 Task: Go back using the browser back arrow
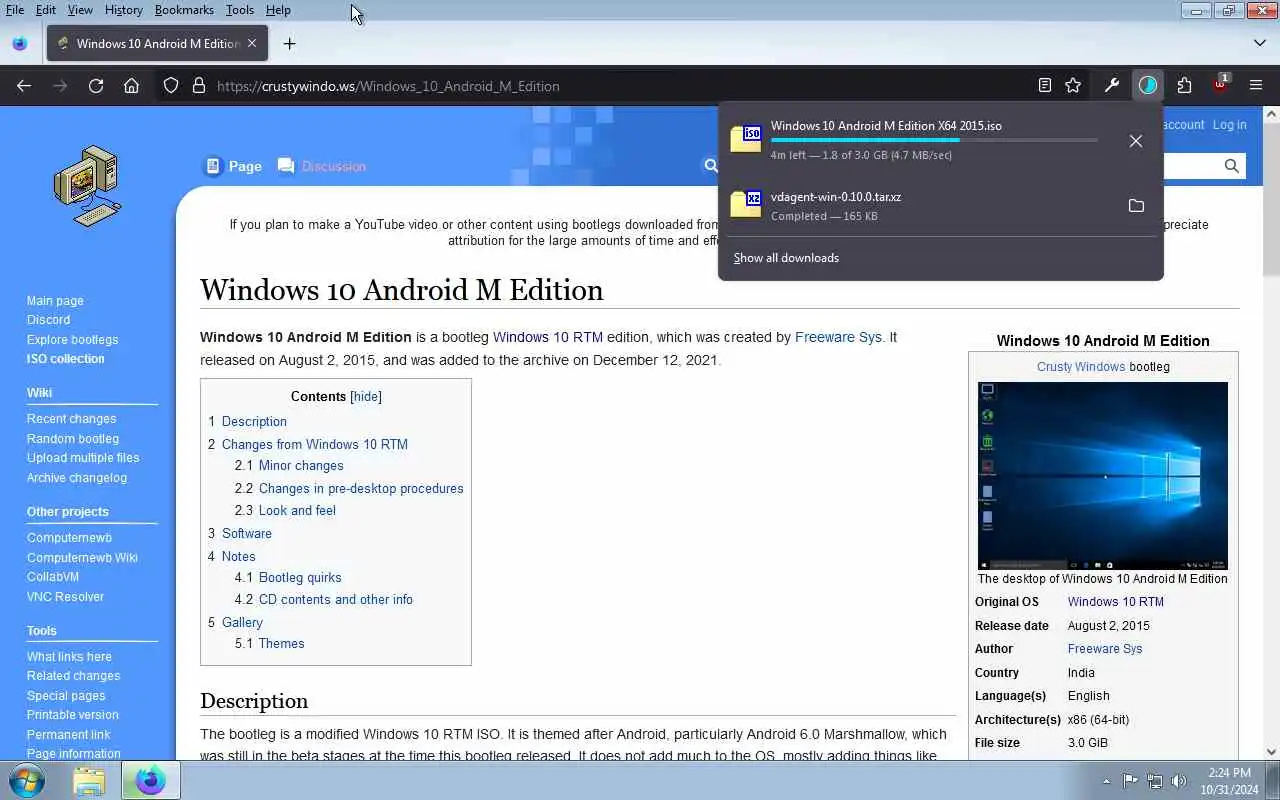[24, 86]
